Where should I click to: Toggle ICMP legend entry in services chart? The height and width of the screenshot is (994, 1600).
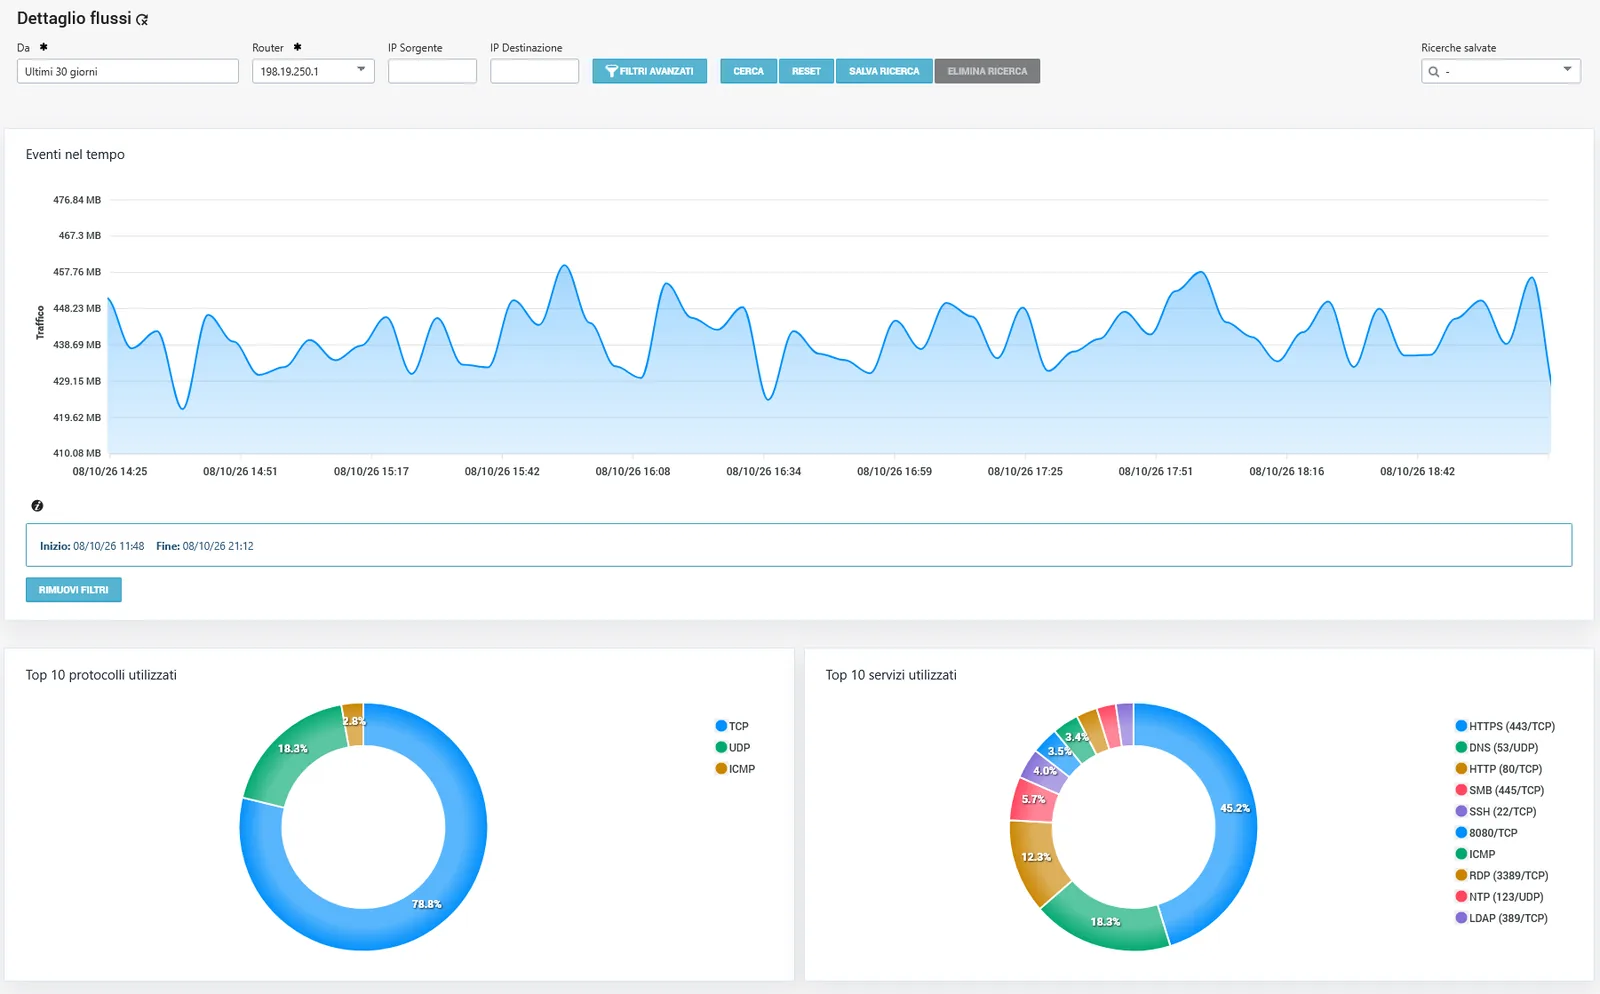click(x=1476, y=854)
